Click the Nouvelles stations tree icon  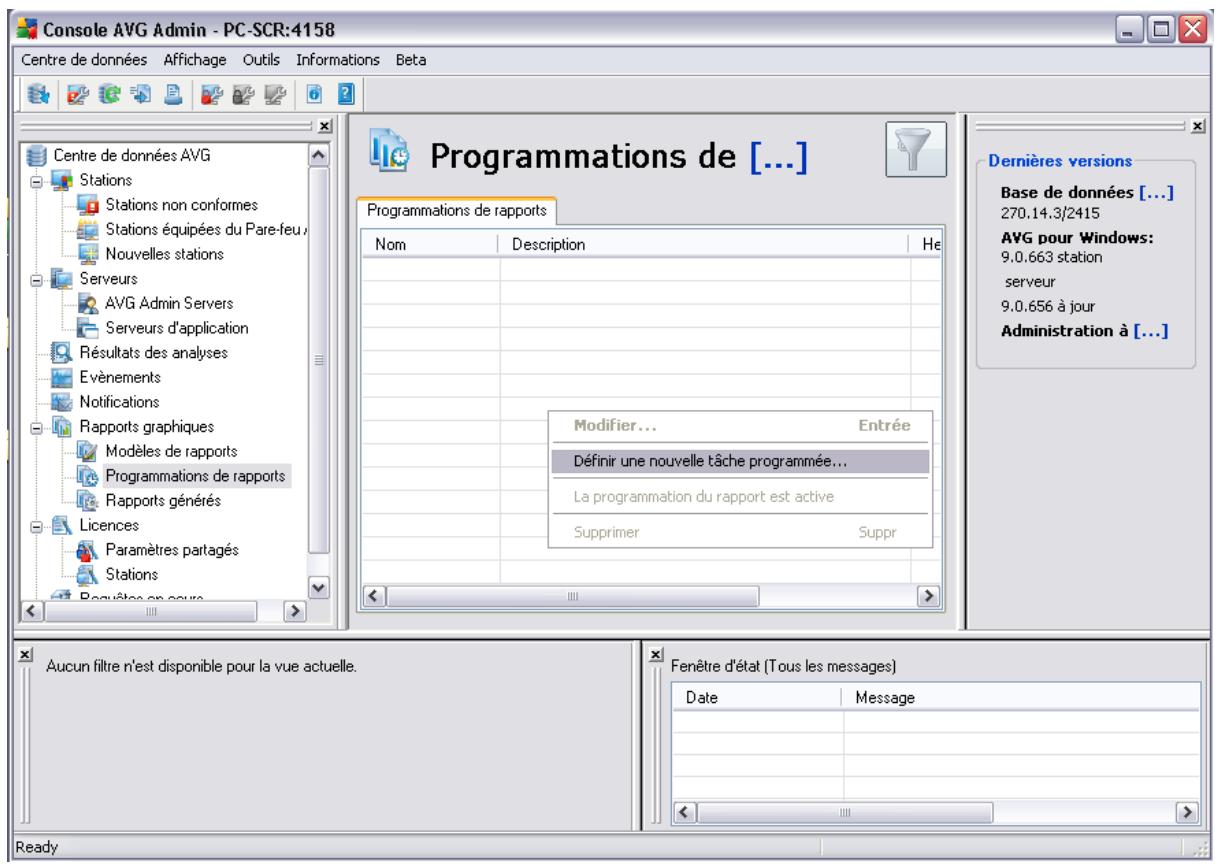90,254
